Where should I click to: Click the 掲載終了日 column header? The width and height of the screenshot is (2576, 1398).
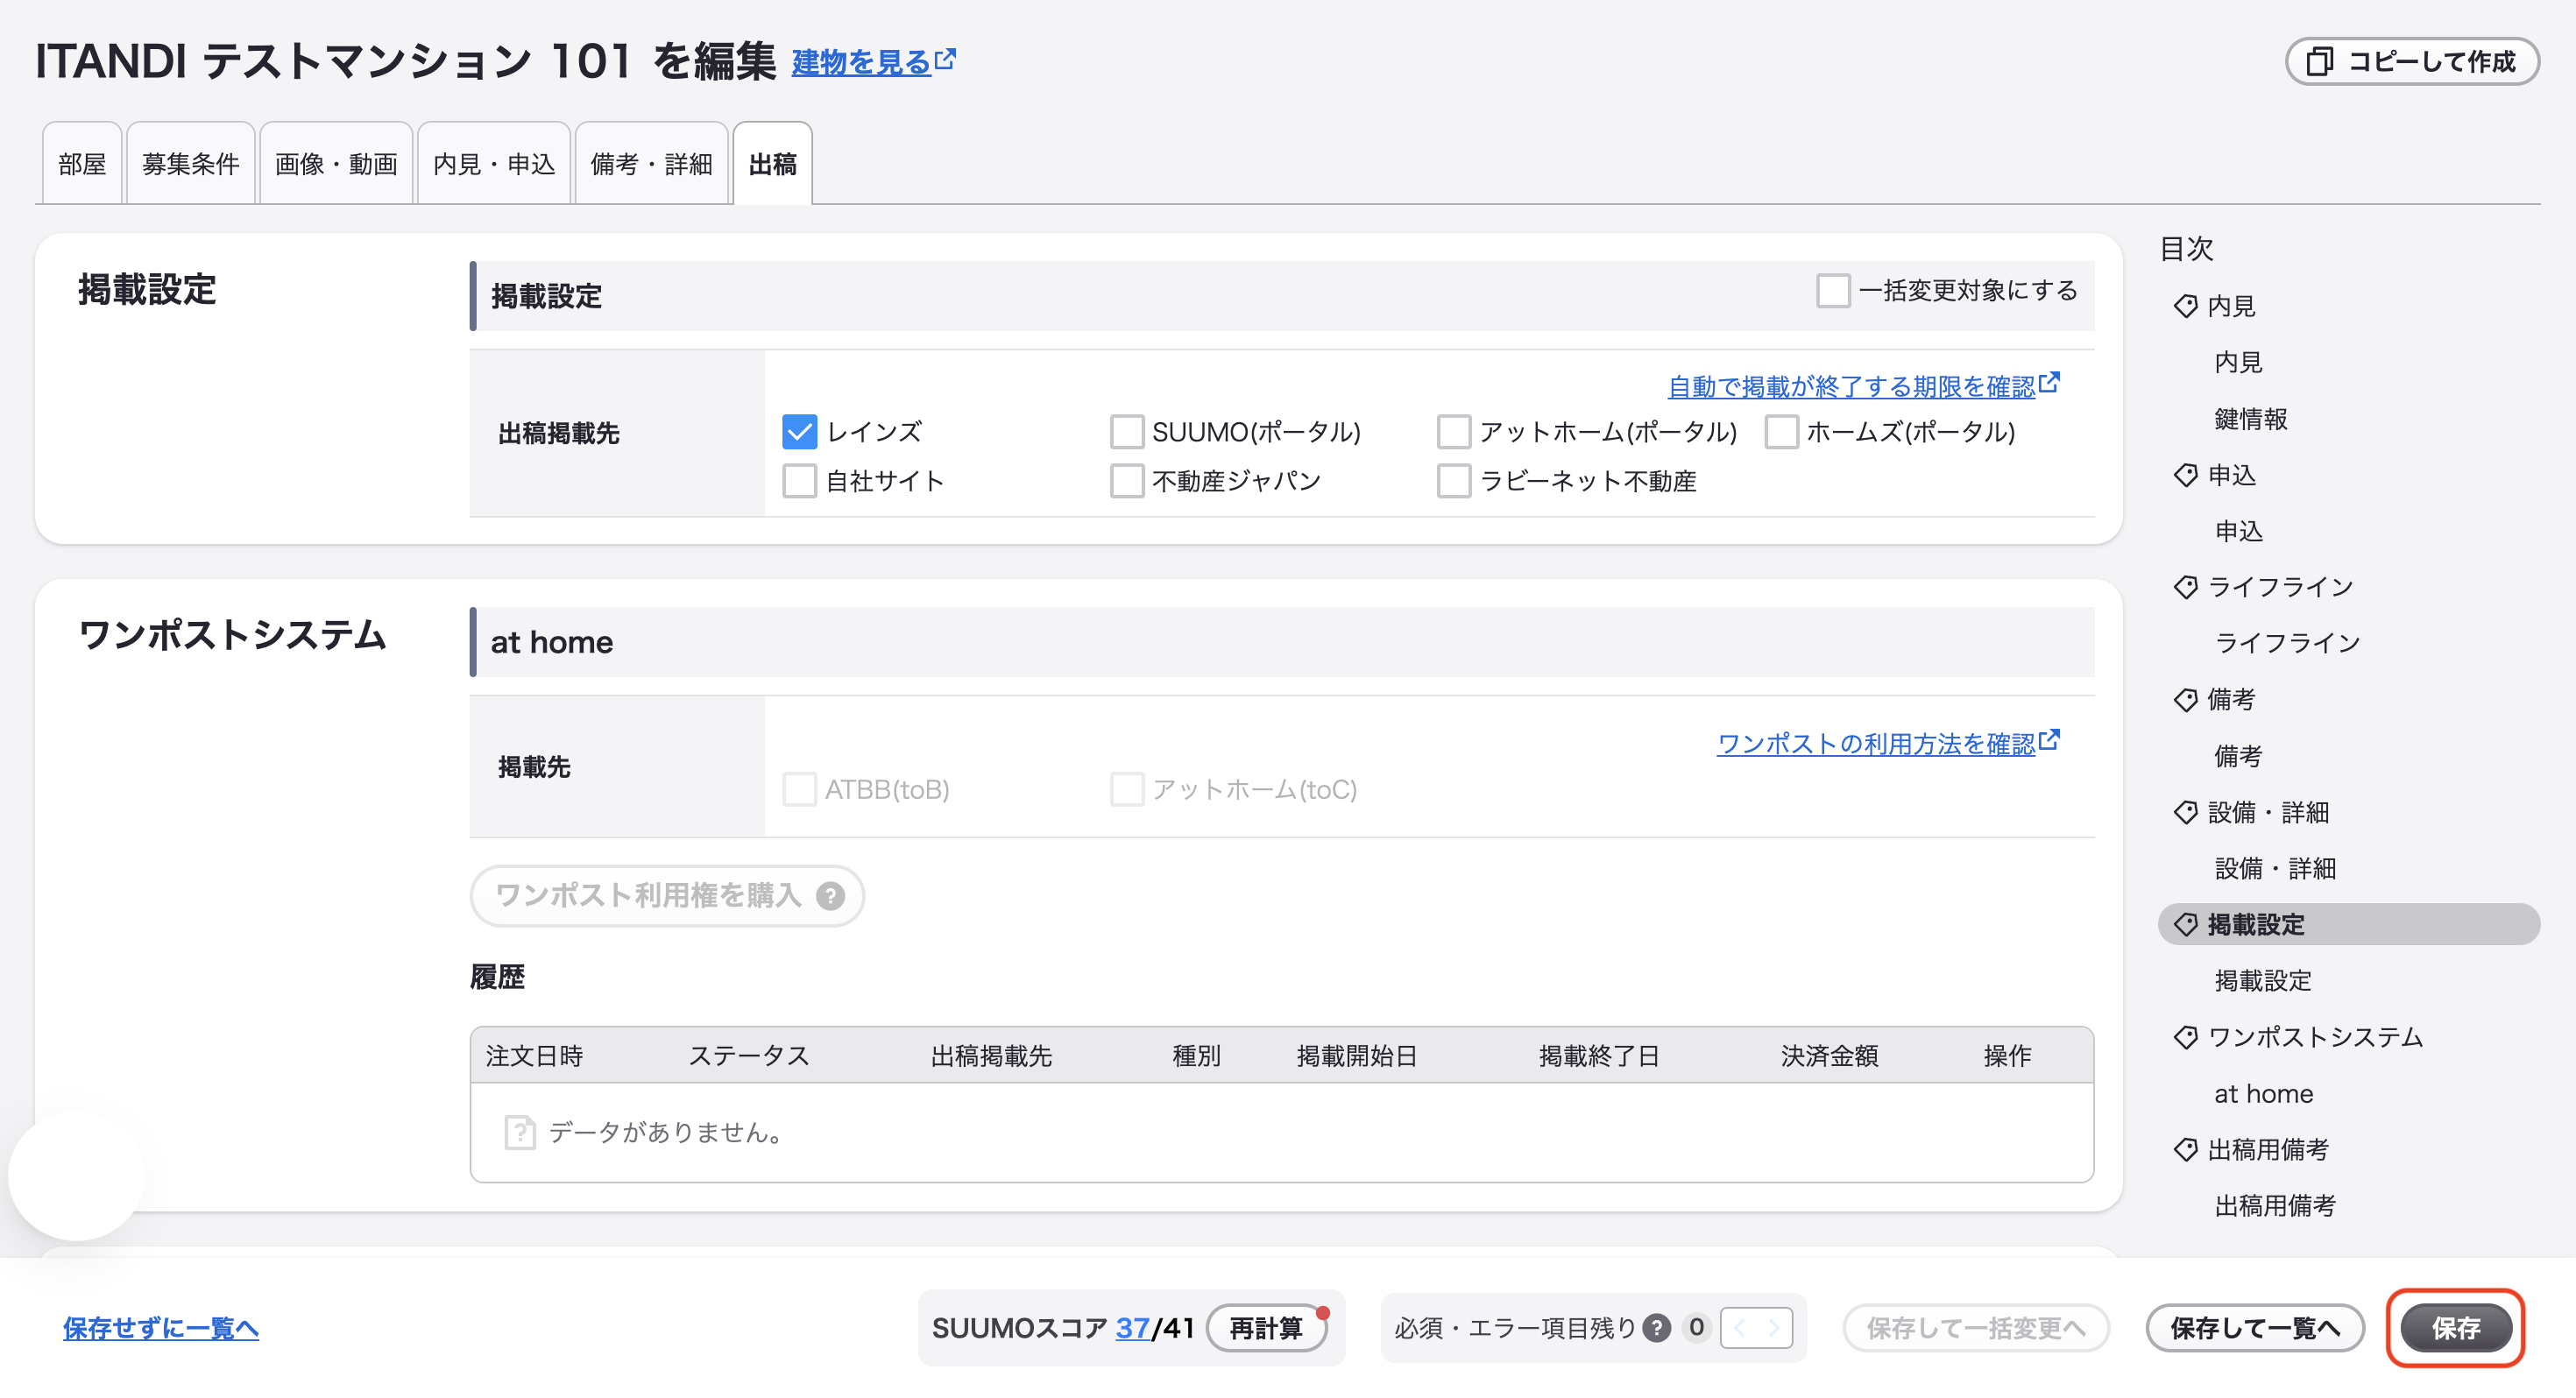[1600, 1056]
